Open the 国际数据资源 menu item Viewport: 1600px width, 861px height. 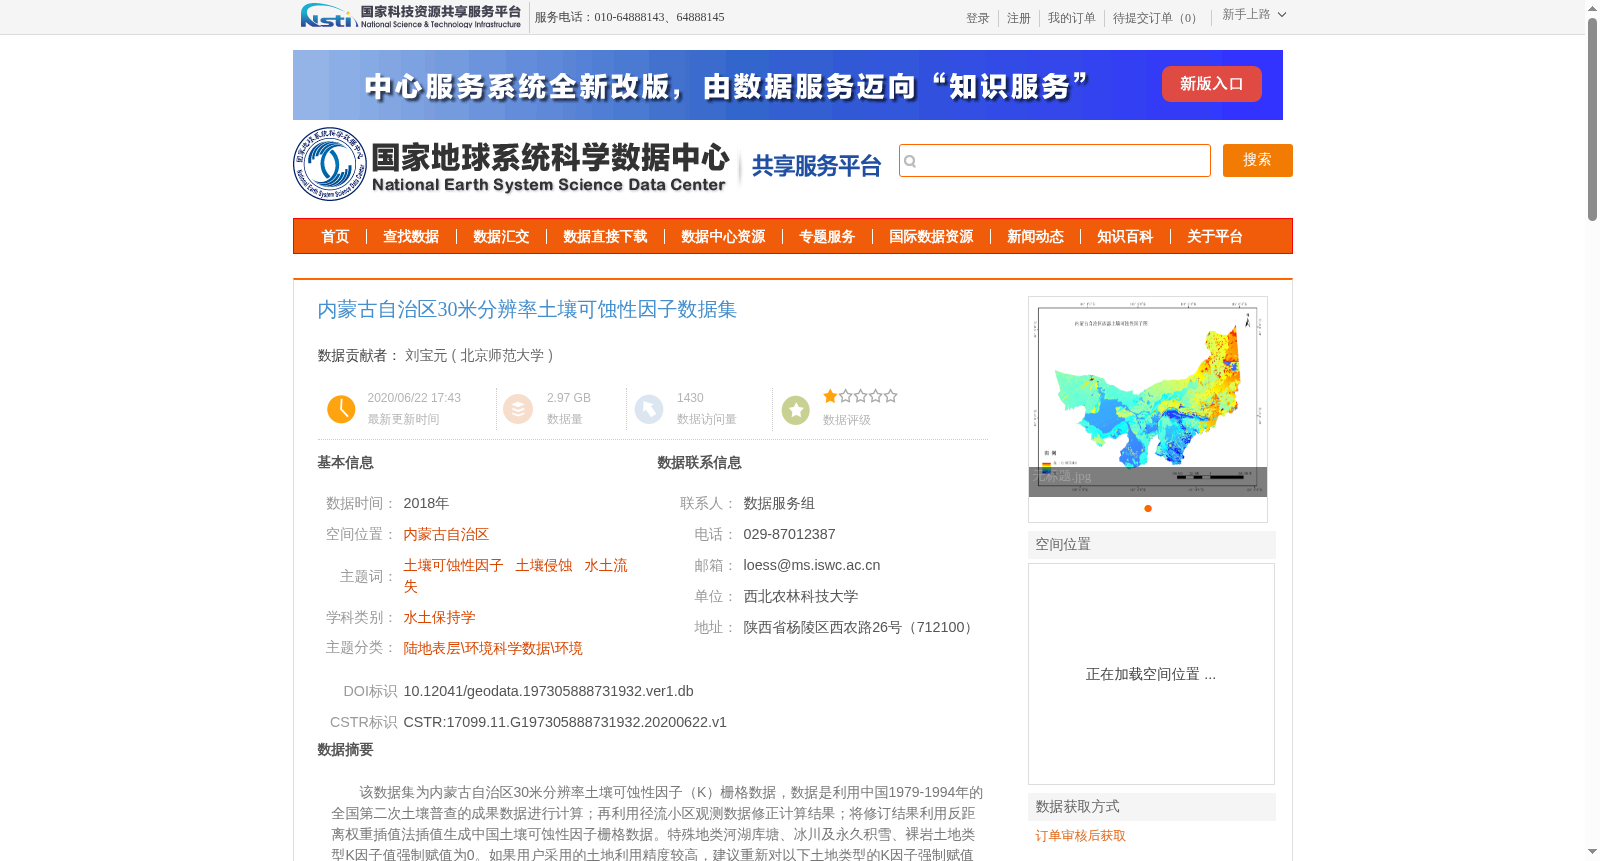931,237
